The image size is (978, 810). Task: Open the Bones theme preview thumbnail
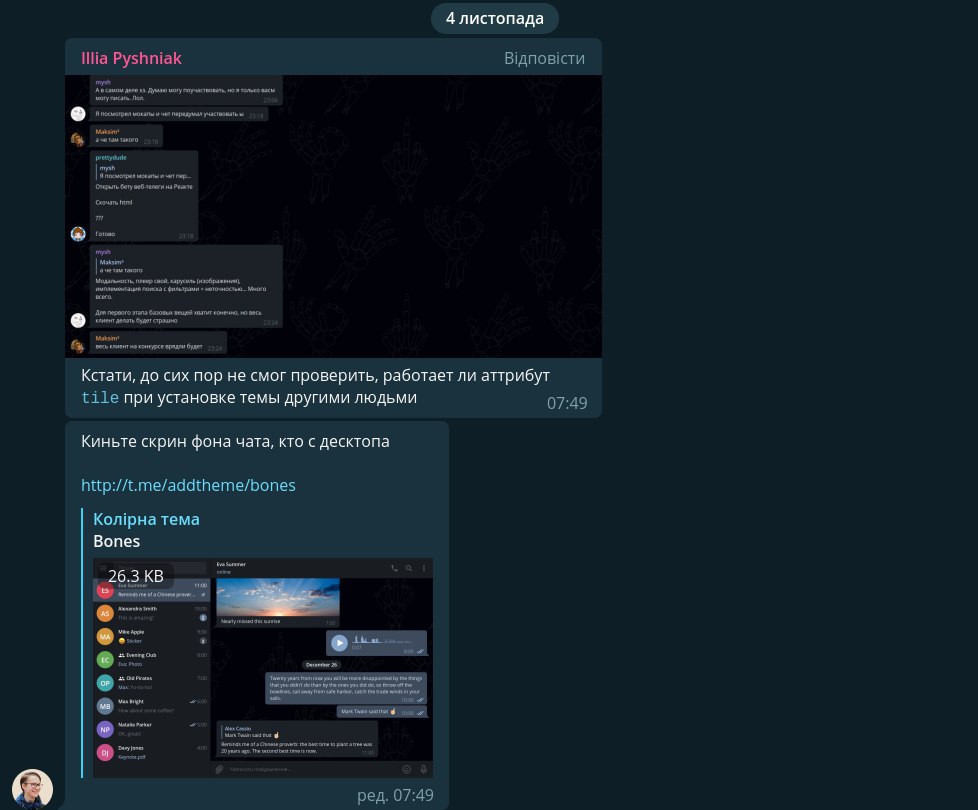[x=263, y=668]
